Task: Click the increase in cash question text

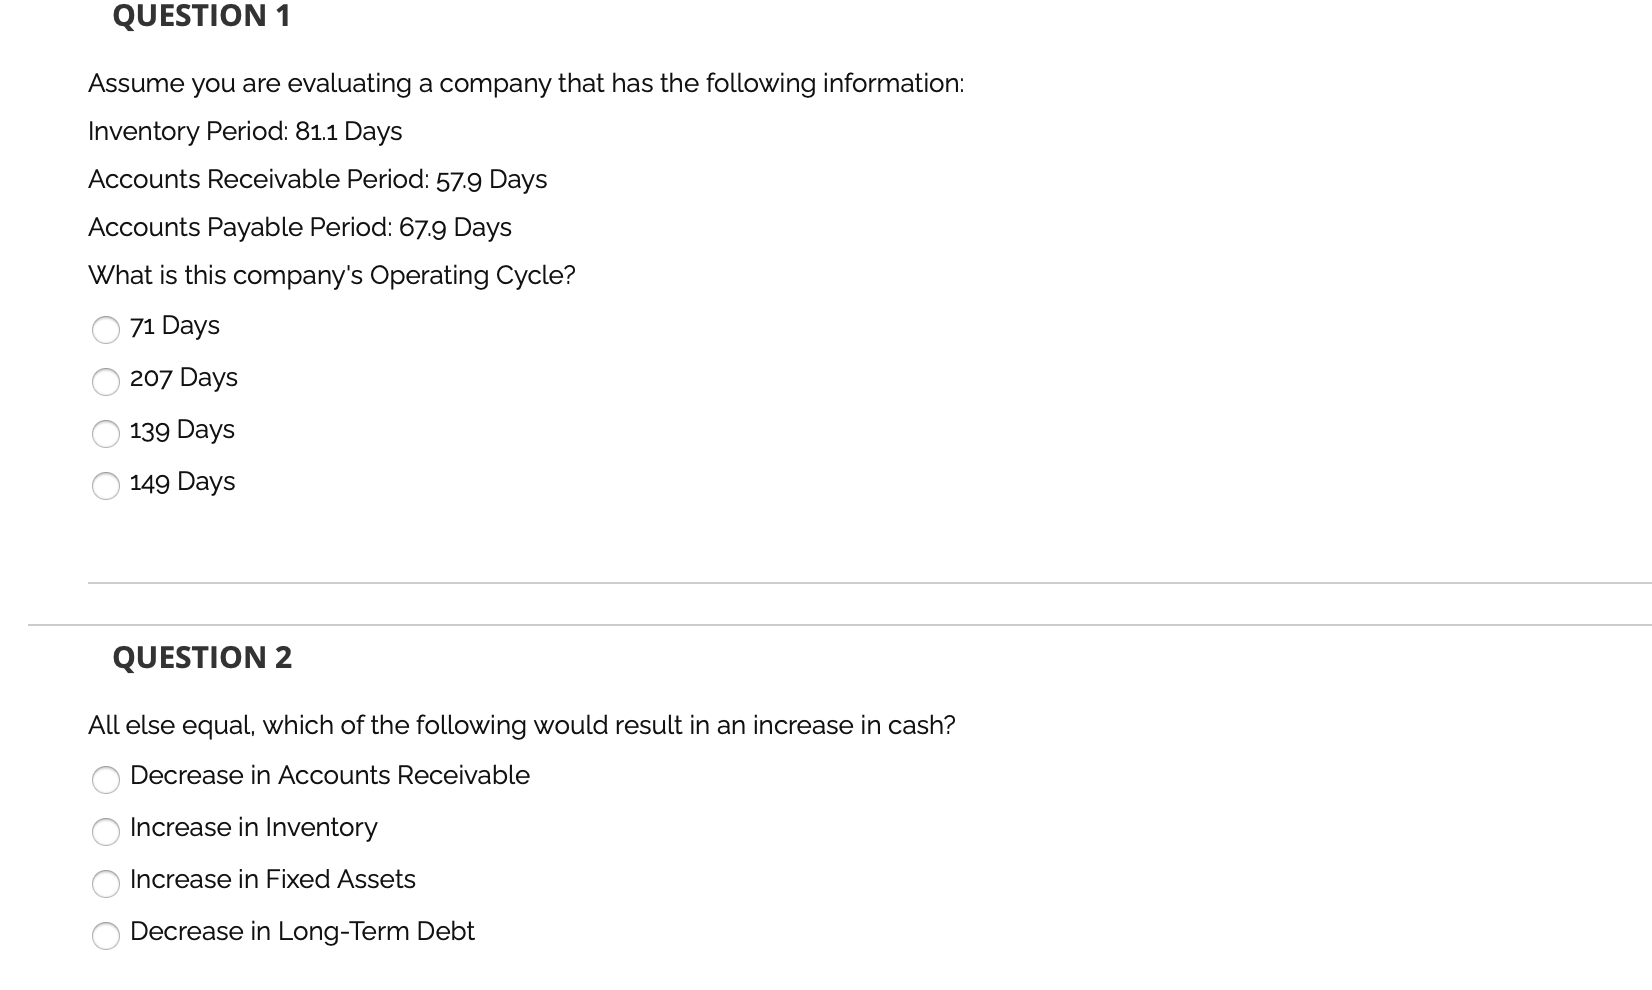Action: coord(521,725)
